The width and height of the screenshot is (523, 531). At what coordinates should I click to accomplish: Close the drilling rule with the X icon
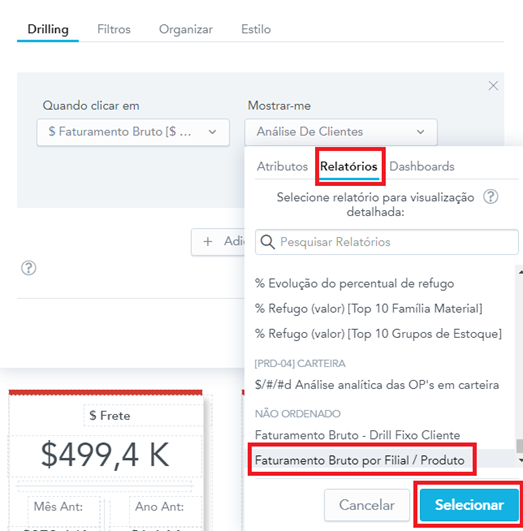tap(493, 86)
